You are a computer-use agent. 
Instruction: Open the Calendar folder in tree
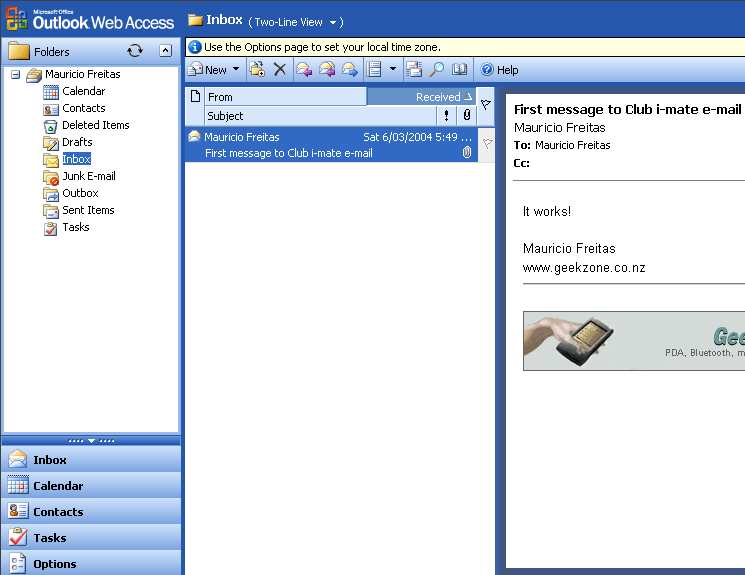[x=84, y=91]
